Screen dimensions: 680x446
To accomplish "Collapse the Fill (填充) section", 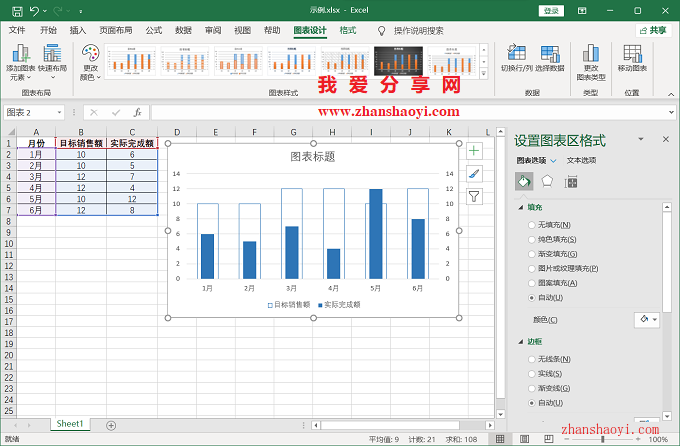I will (x=521, y=207).
